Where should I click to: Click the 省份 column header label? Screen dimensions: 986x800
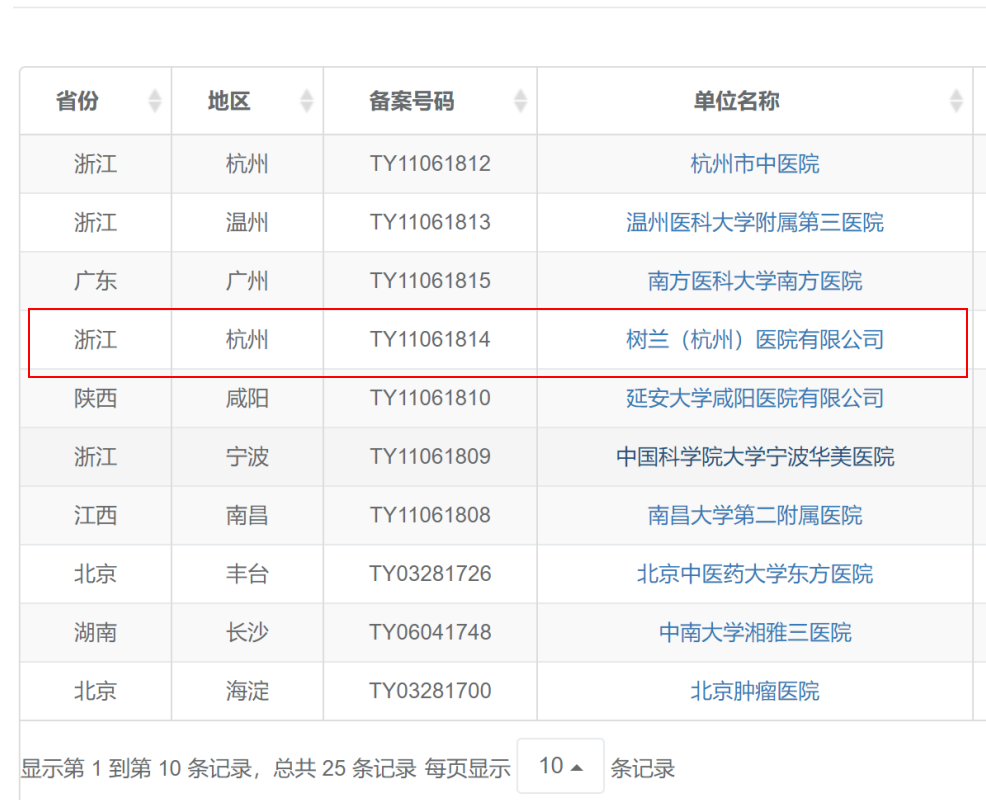point(77,101)
